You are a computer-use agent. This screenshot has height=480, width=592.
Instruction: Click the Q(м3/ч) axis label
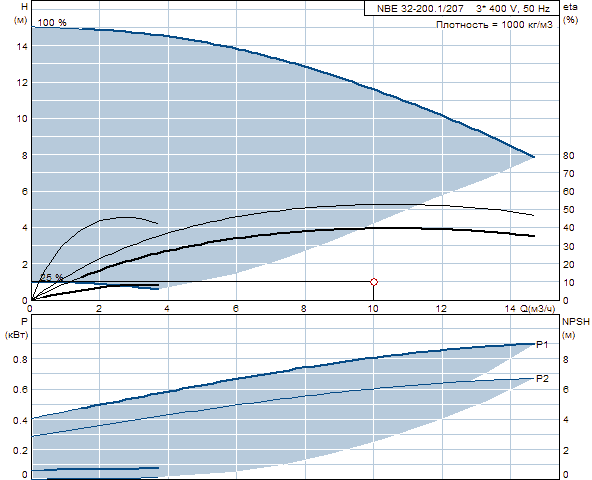click(538, 309)
